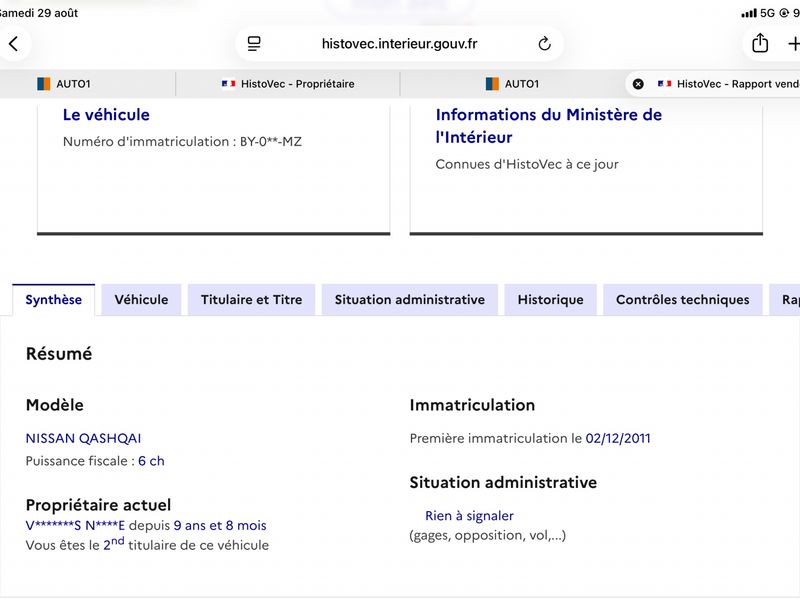Click the plate number BY-0**-MZ line

(182, 142)
